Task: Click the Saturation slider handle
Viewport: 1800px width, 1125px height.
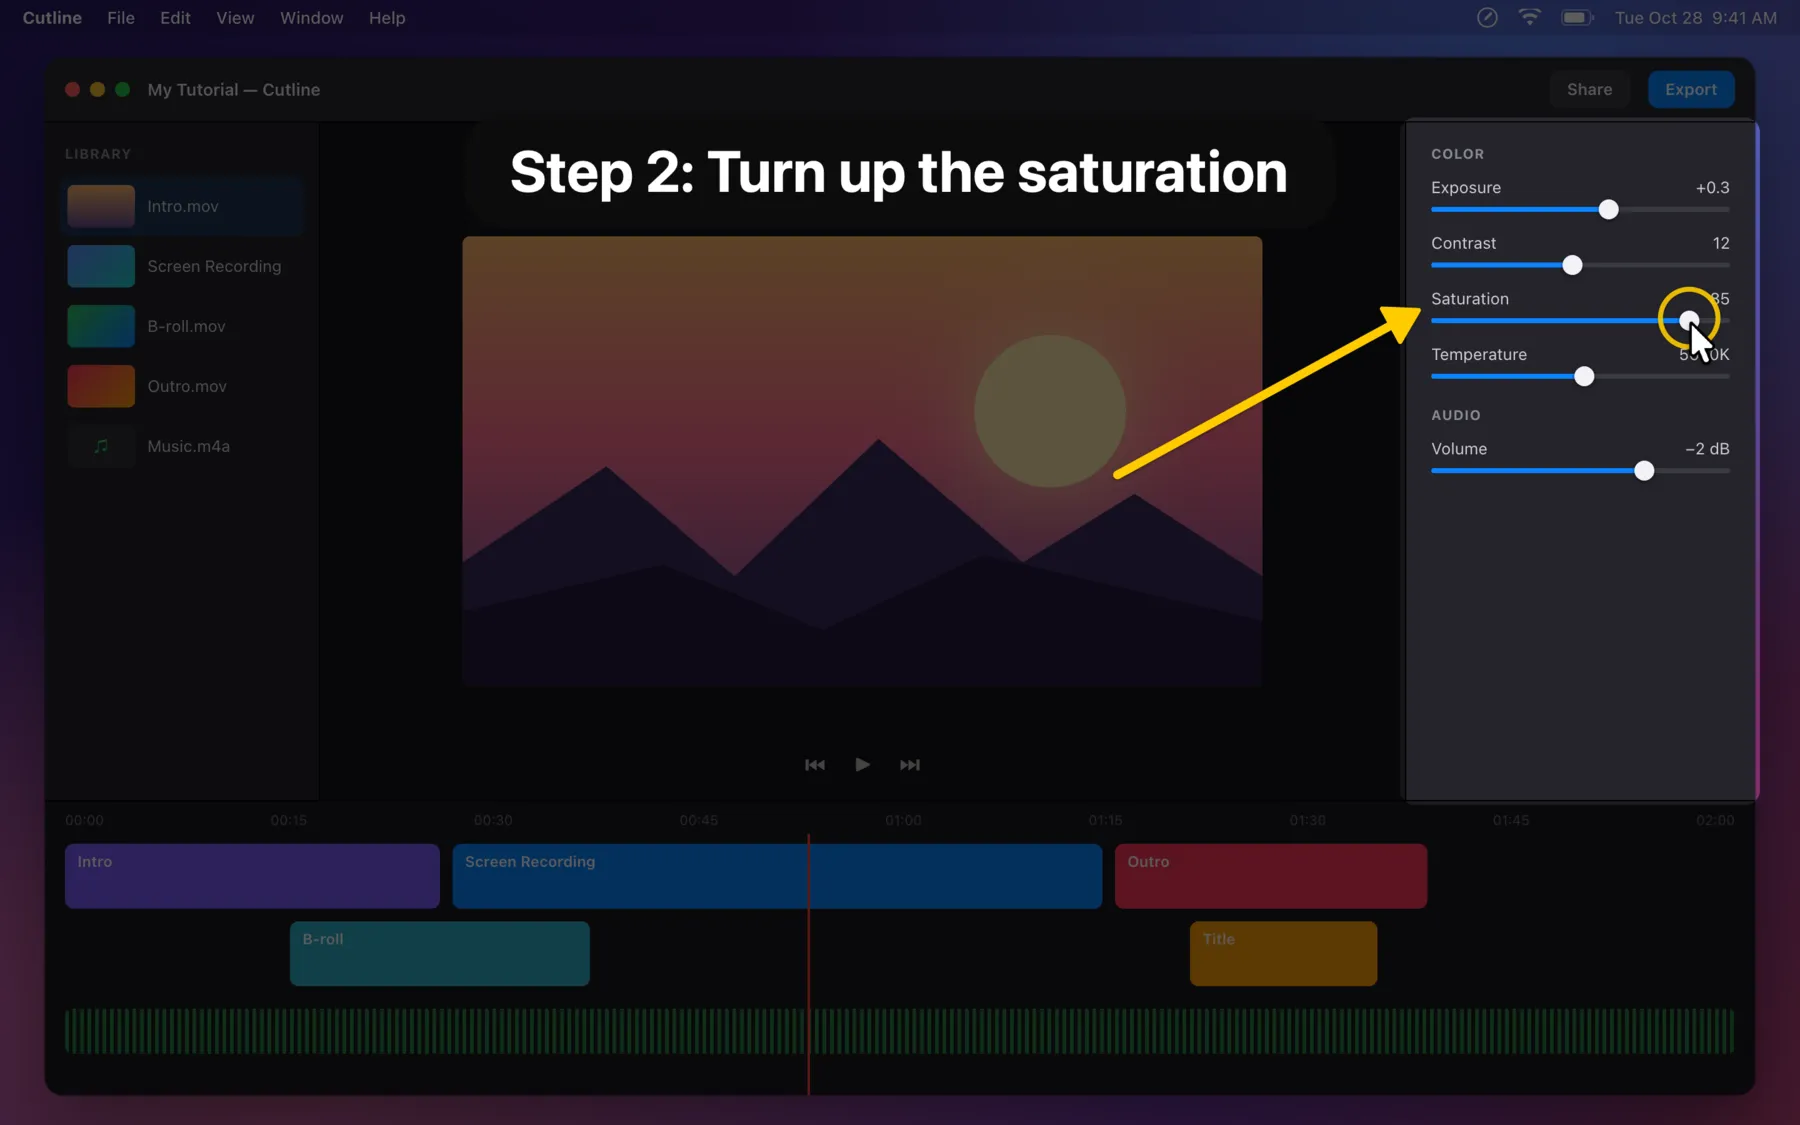Action: point(1688,320)
